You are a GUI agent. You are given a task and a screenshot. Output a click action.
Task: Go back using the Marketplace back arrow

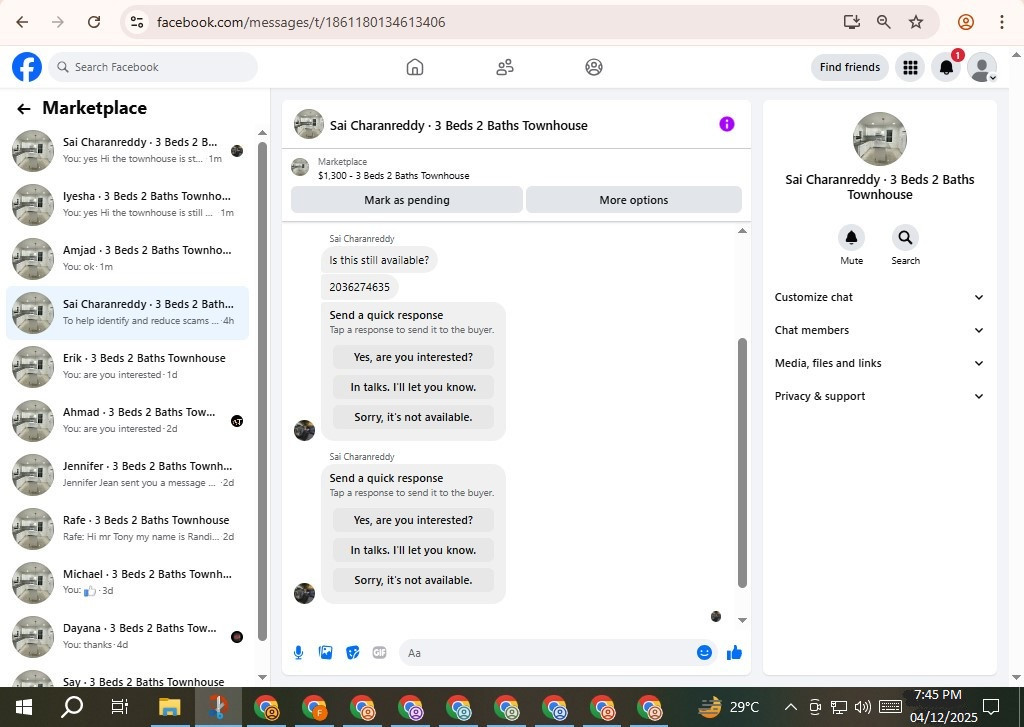24,109
